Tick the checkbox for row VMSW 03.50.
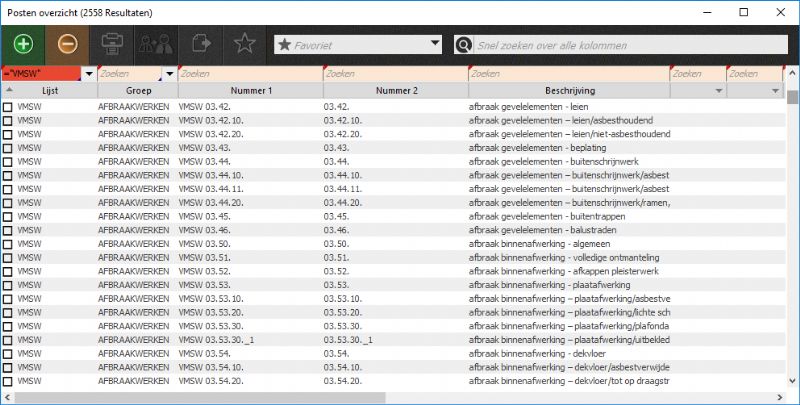 pyautogui.click(x=8, y=243)
